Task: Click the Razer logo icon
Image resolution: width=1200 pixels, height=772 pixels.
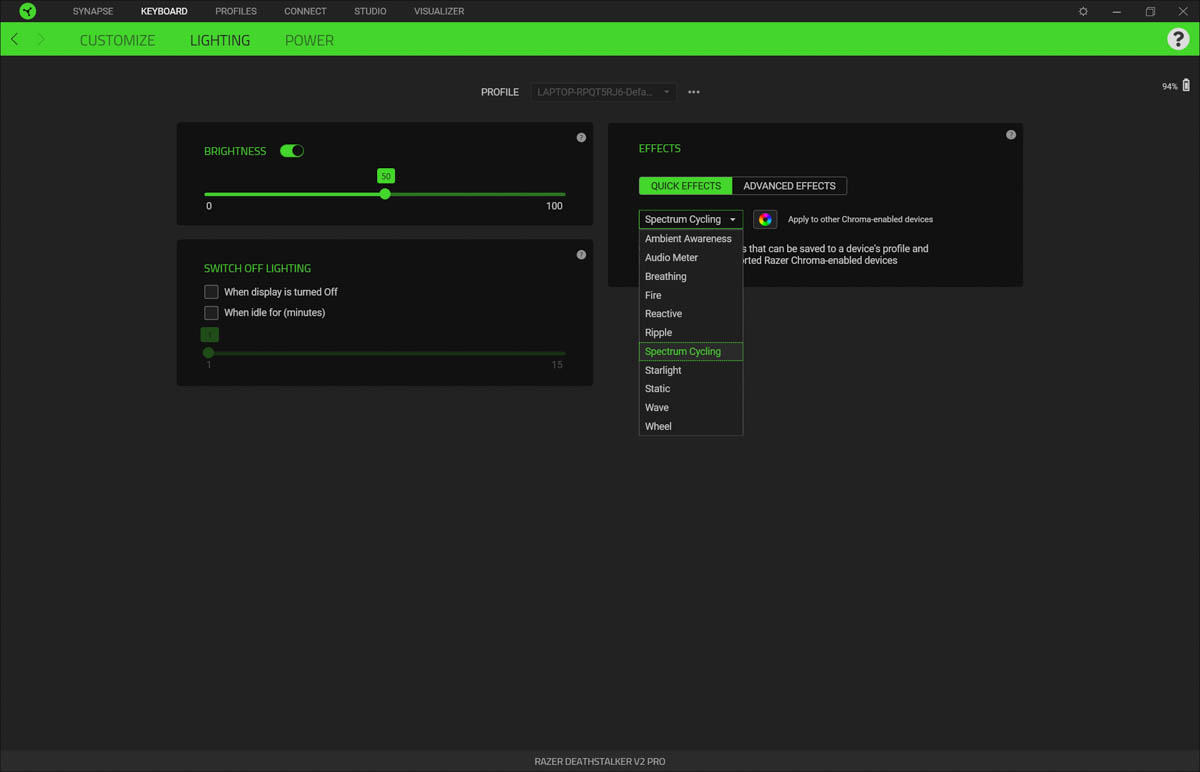Action: [x=28, y=11]
